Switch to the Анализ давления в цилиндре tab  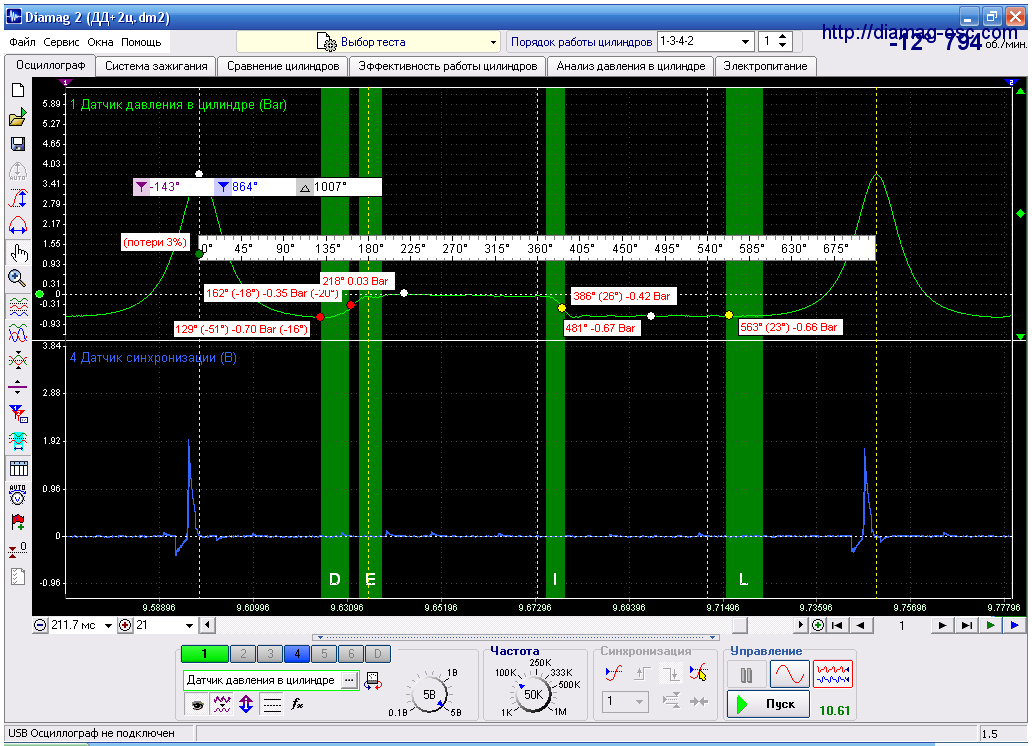pyautogui.click(x=631, y=66)
